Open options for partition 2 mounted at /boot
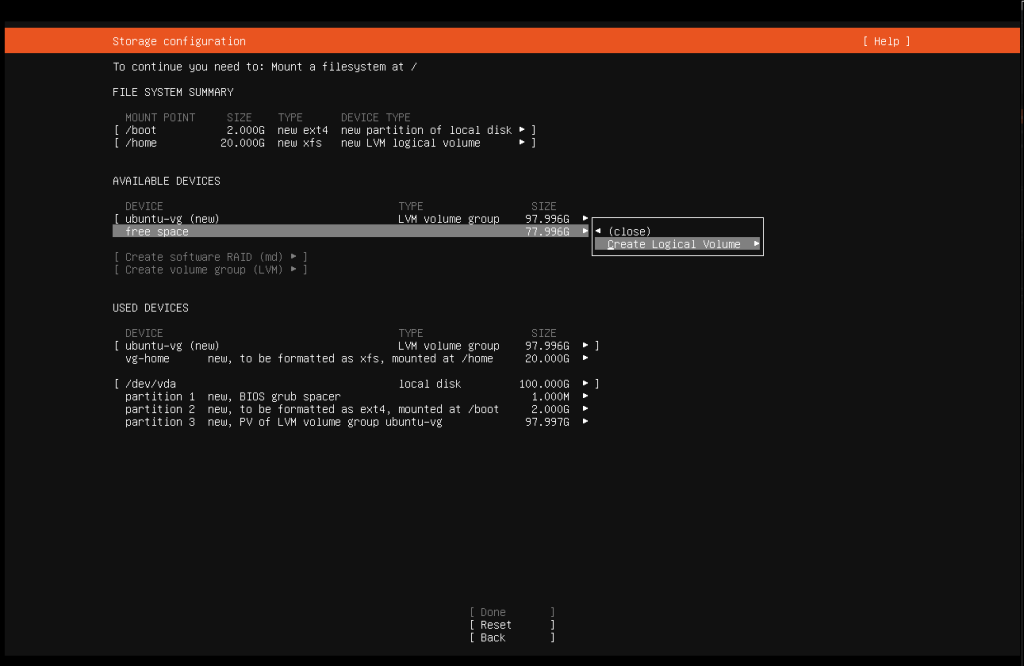This screenshot has height=666, width=1024. click(x=585, y=408)
